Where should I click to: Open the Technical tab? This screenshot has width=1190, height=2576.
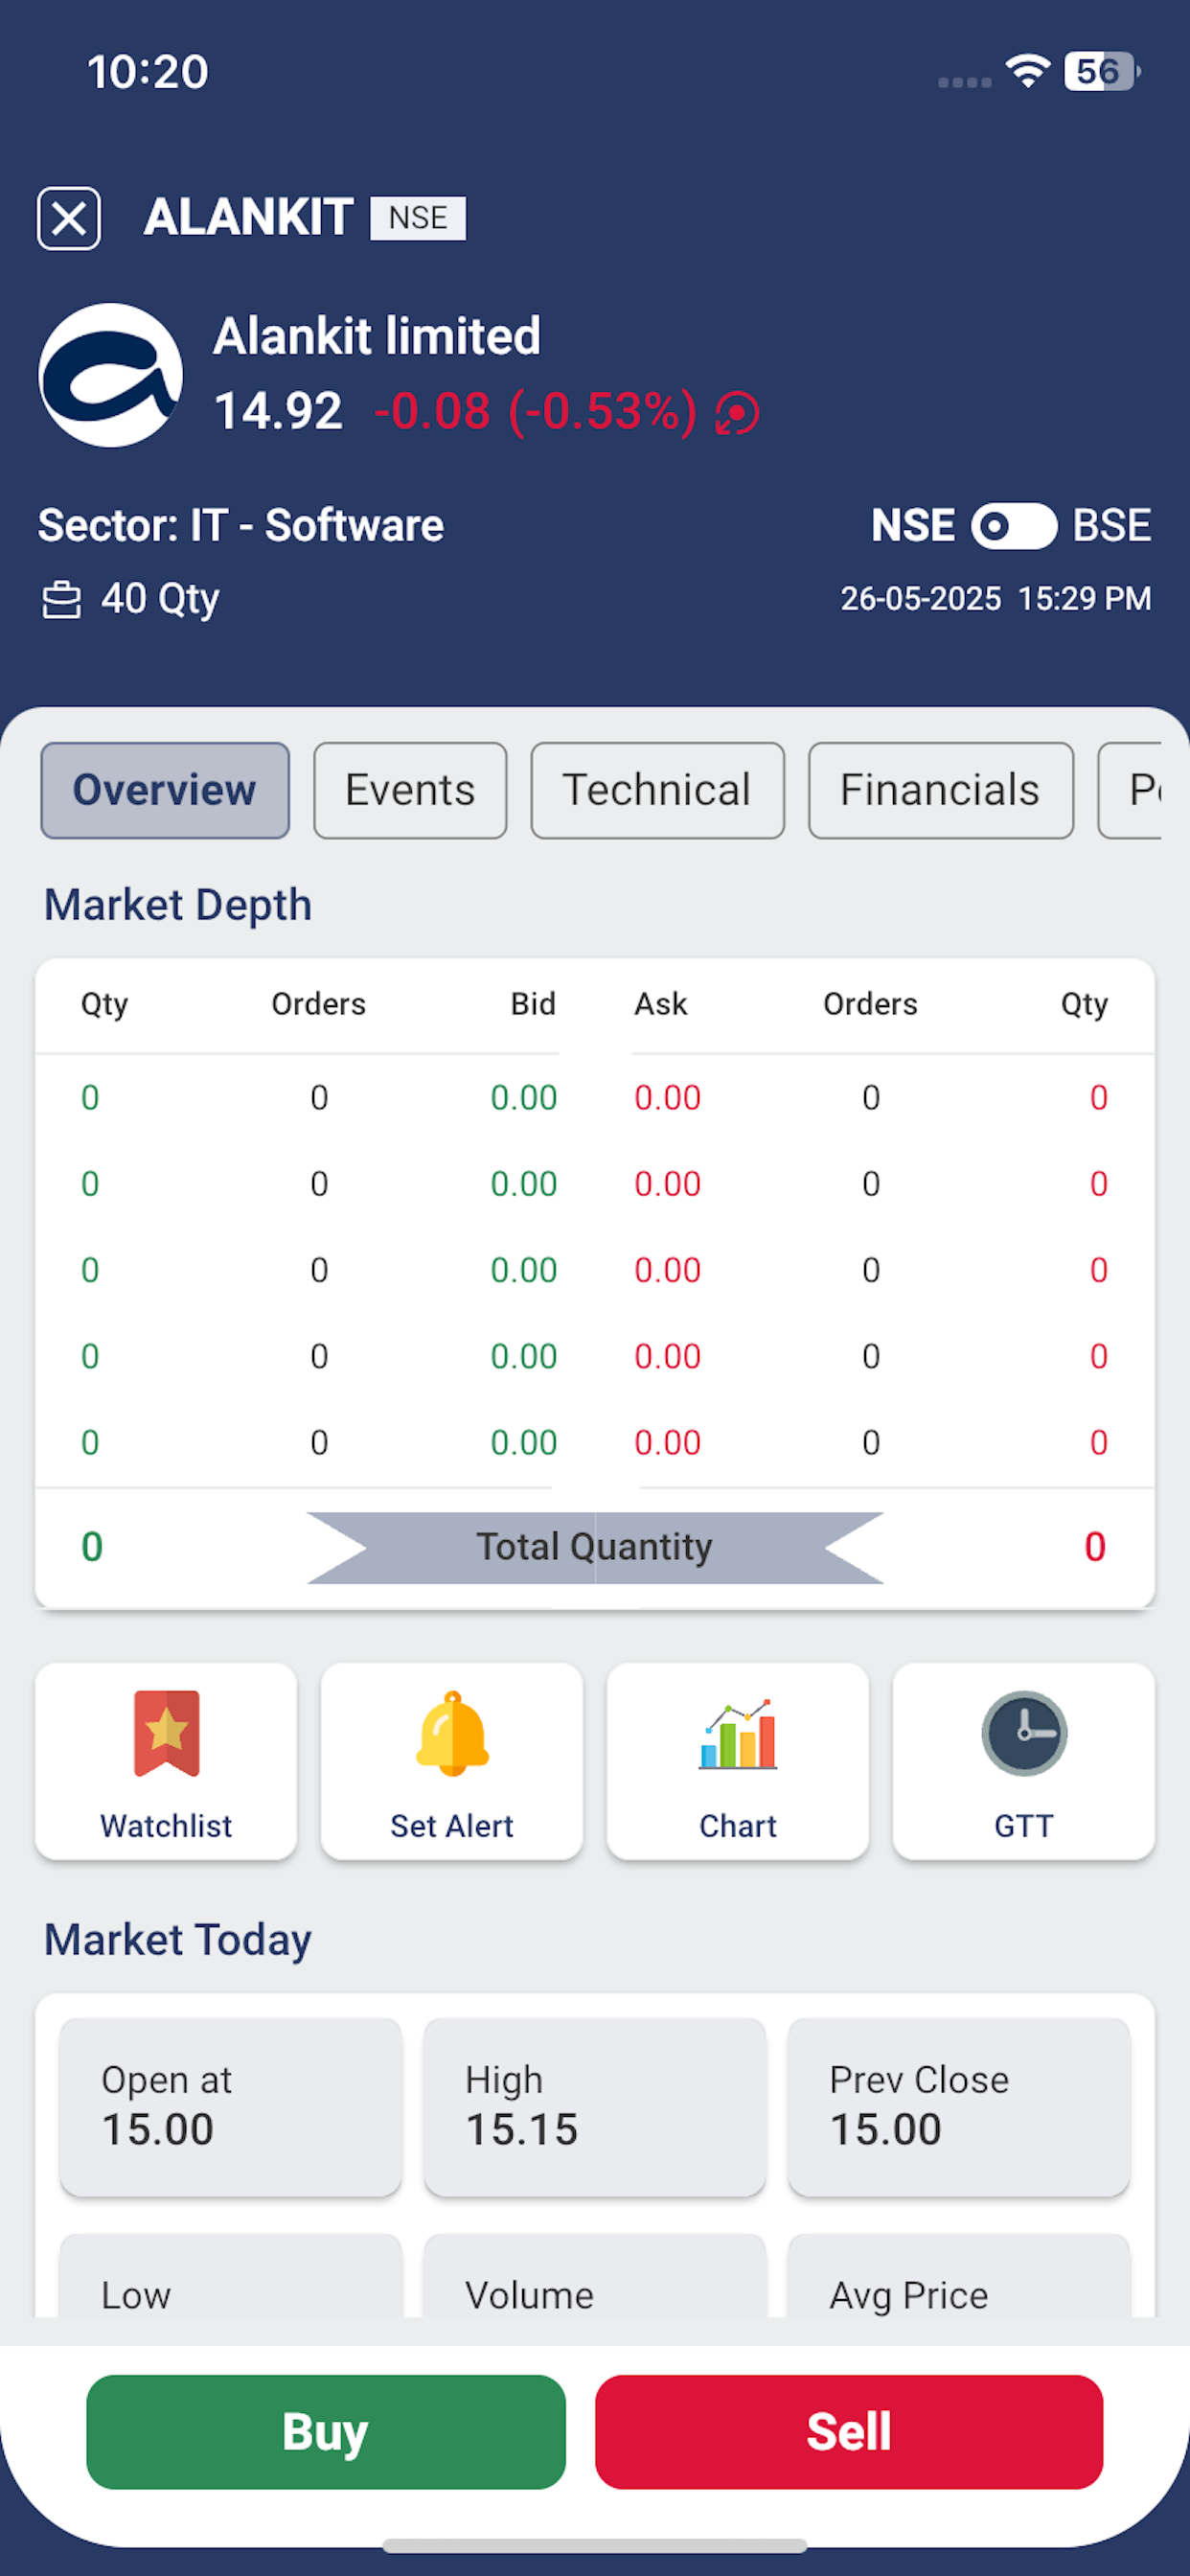[x=657, y=790]
